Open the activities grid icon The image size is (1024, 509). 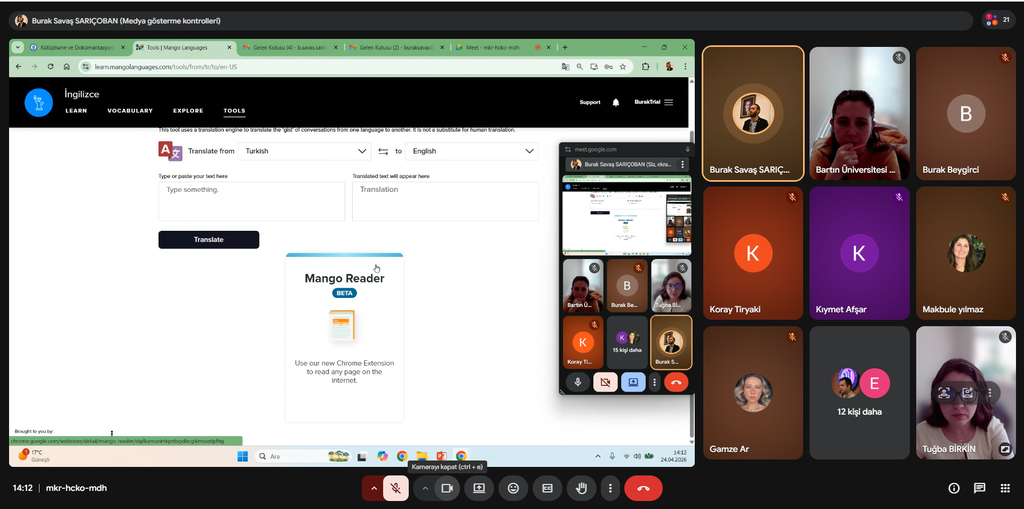point(1005,488)
